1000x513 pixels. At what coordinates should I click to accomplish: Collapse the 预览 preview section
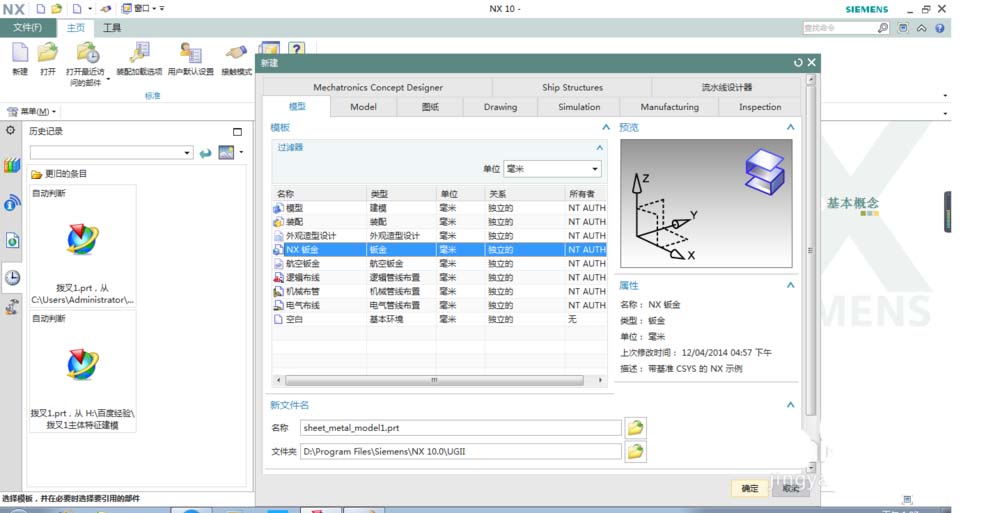click(790, 128)
